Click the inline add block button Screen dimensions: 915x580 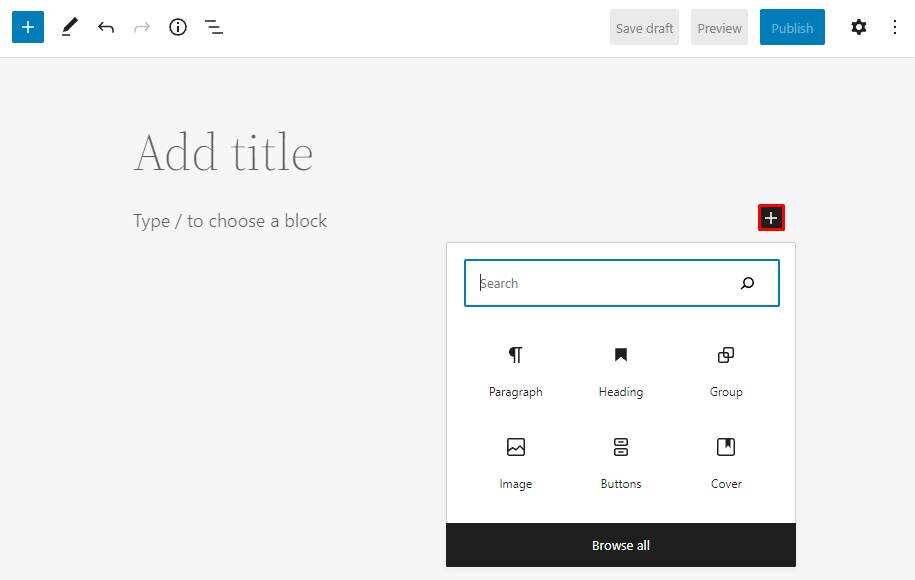tap(771, 218)
